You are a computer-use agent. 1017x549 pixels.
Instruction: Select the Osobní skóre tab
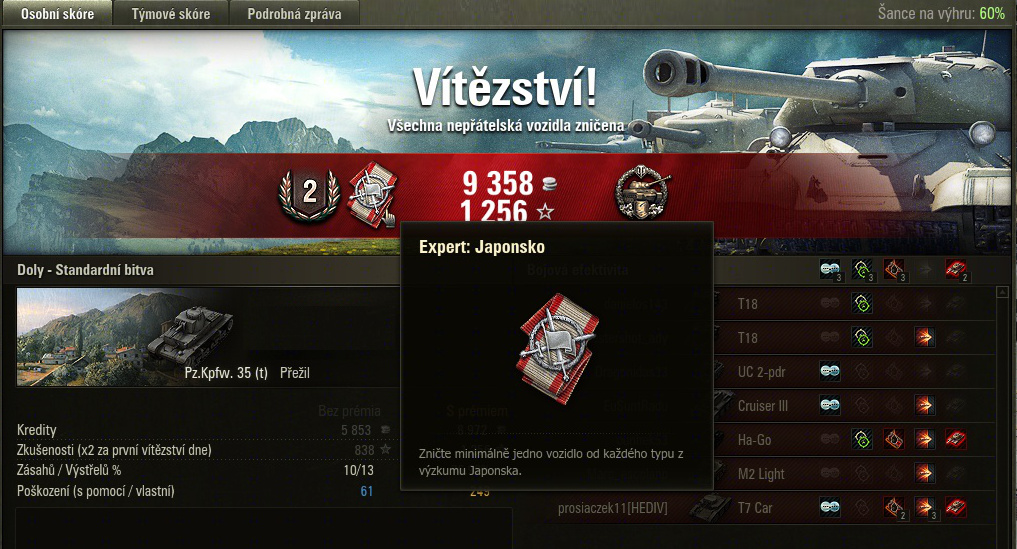[x=57, y=14]
